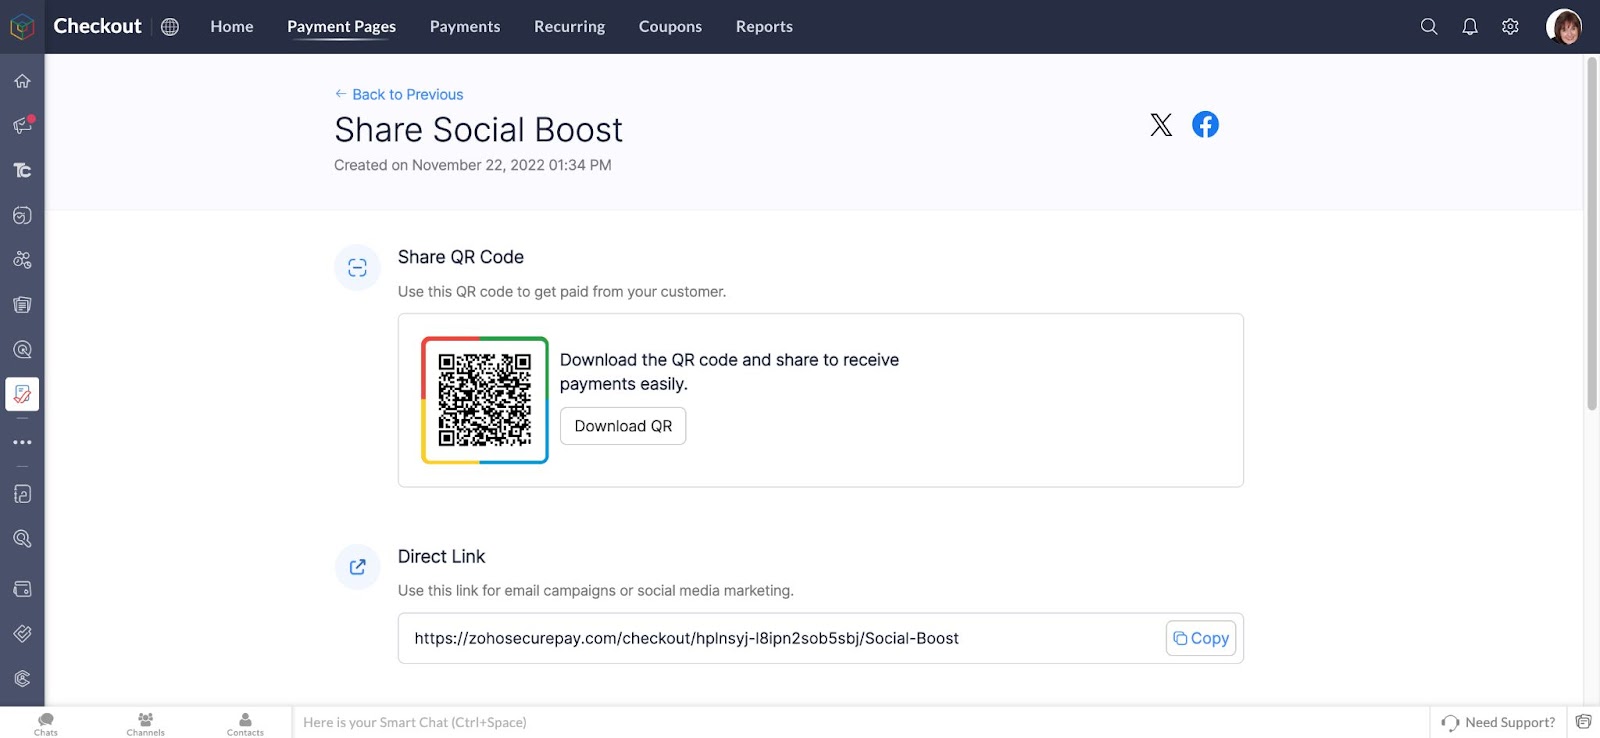The width and height of the screenshot is (1600, 738).
Task: Open the TC sidebar icon
Action: coord(22,170)
